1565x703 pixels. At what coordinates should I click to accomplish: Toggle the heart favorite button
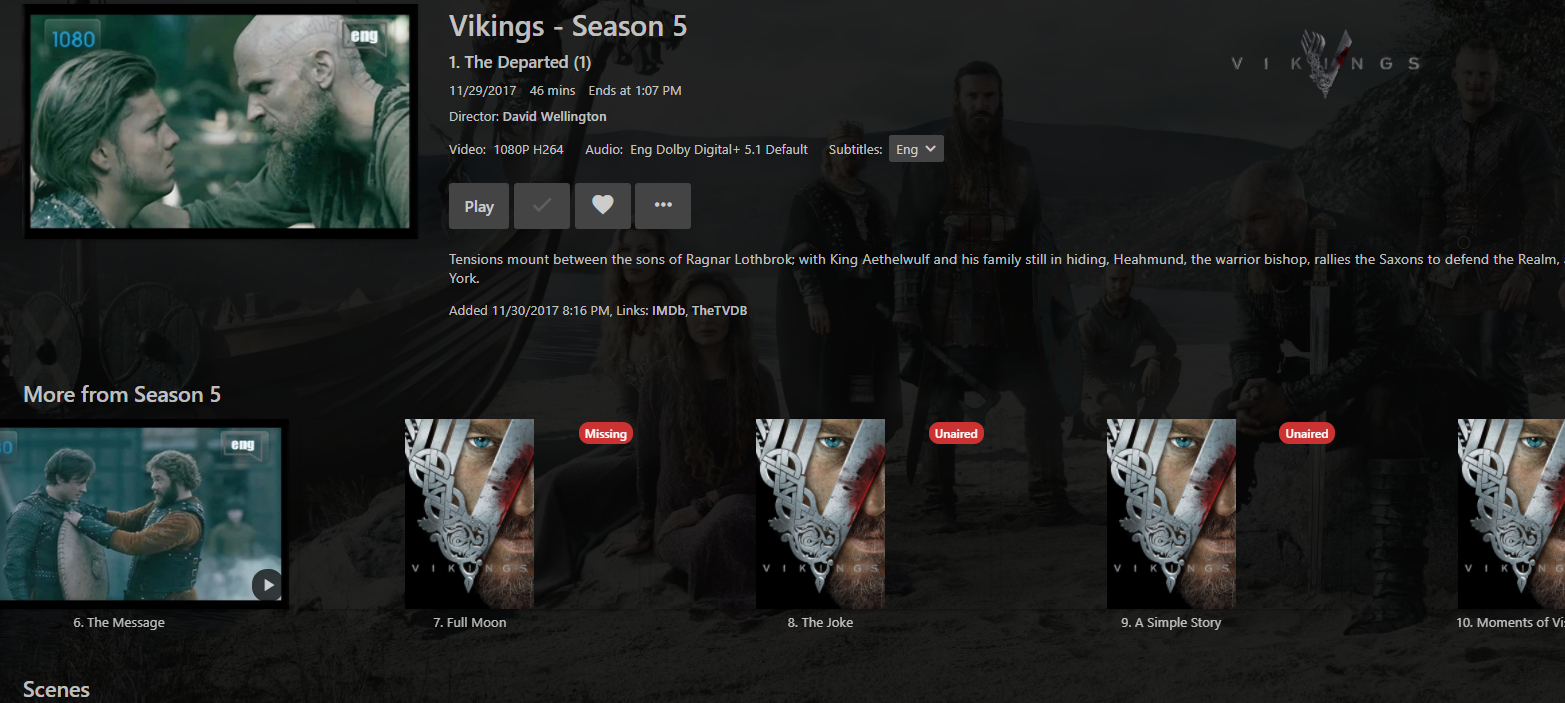coord(602,206)
